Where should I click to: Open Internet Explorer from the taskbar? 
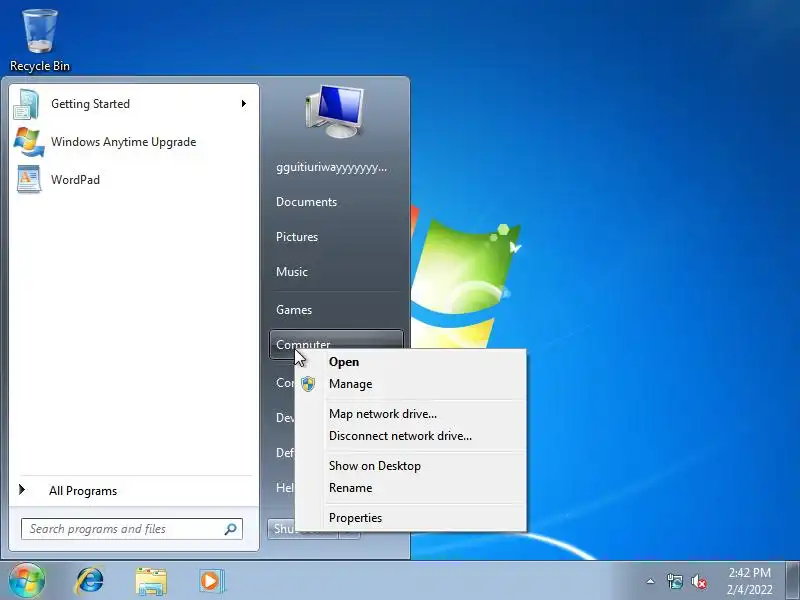(x=90, y=581)
